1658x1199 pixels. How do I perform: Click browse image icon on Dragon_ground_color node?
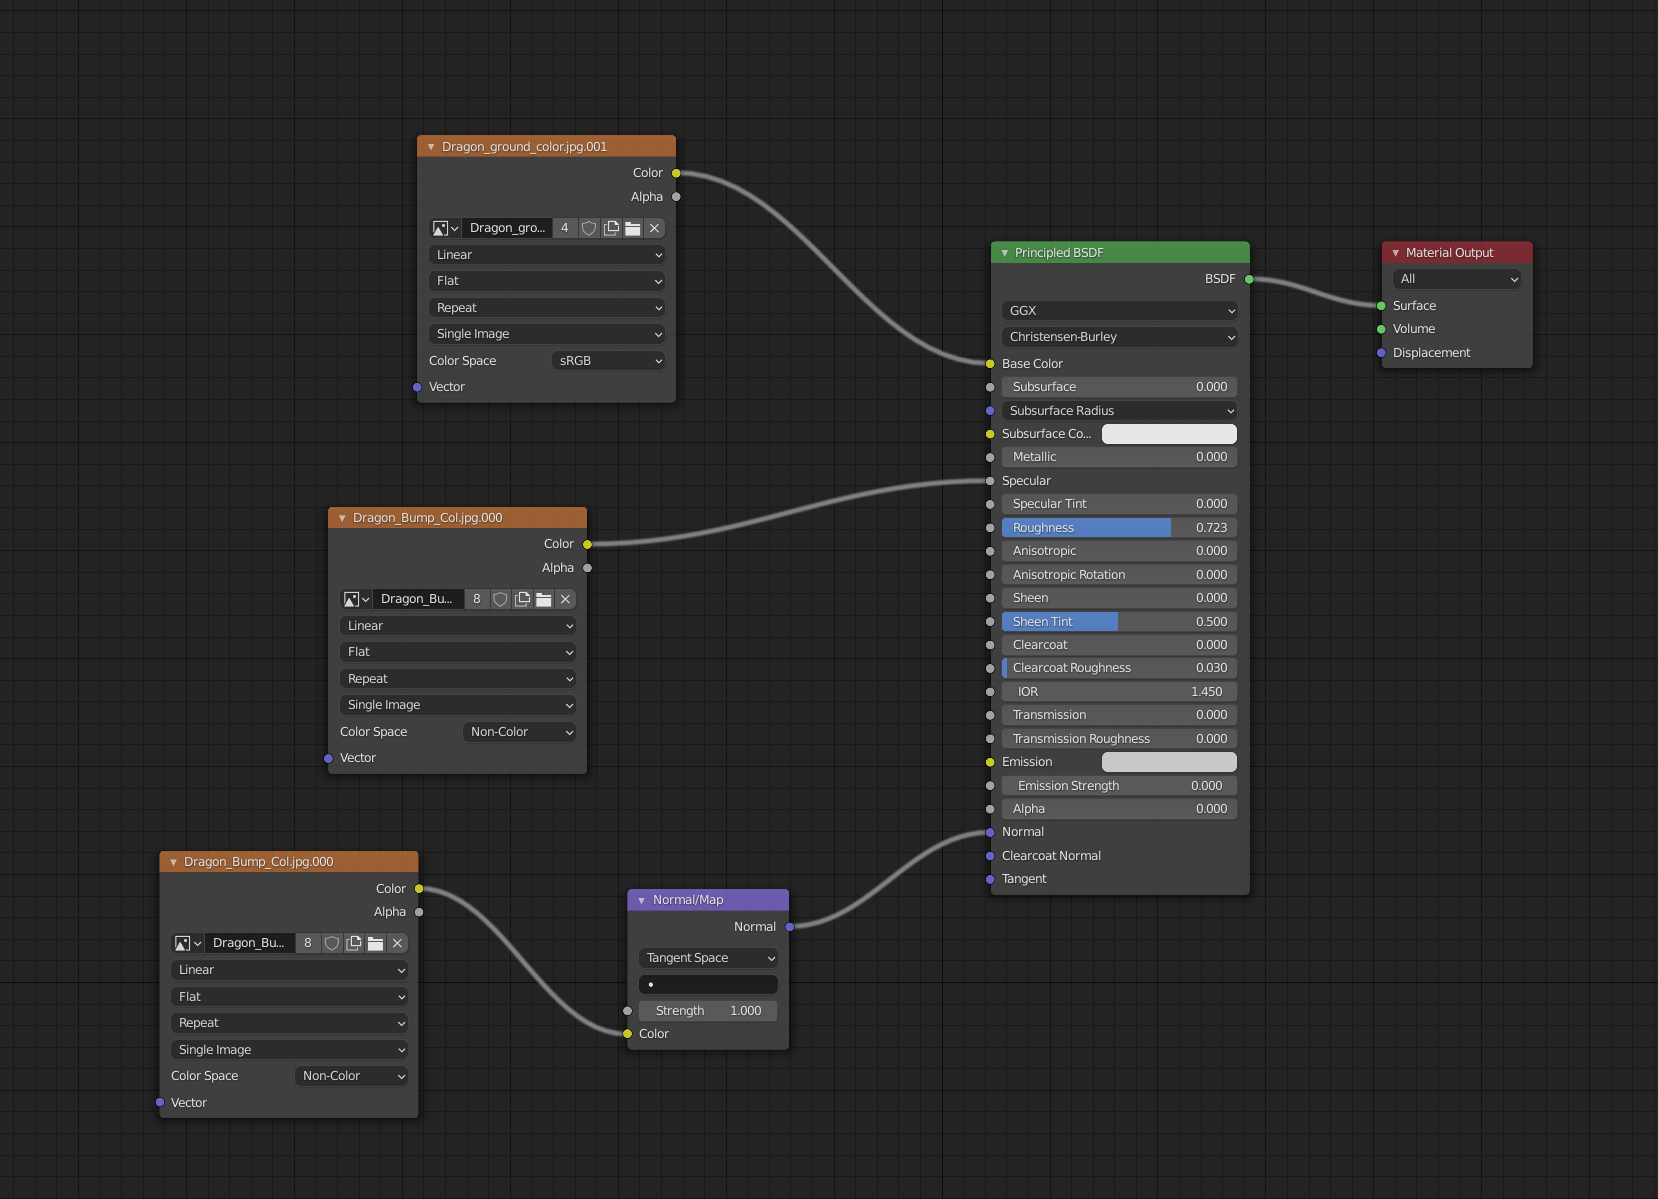pos(444,228)
